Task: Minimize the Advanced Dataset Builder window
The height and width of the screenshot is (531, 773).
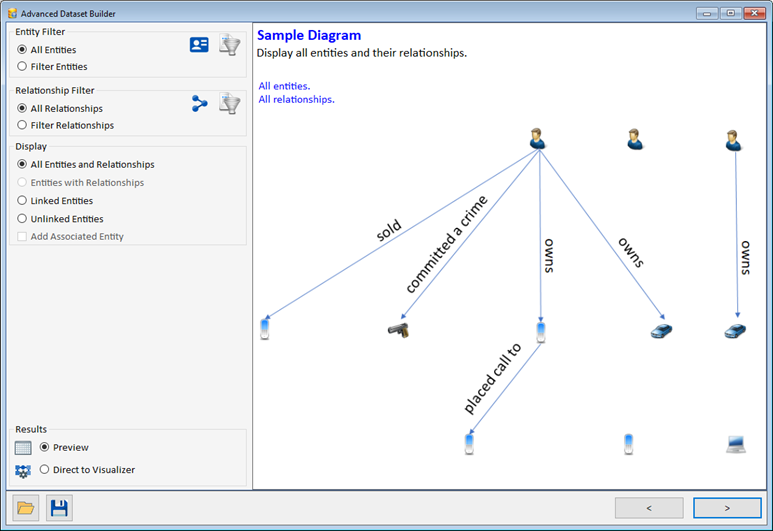Action: (707, 13)
